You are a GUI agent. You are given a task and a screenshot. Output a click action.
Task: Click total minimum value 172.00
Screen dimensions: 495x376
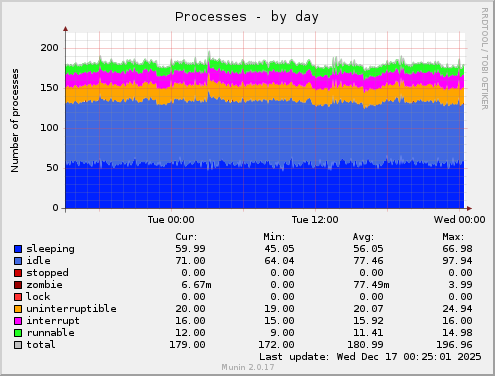(x=276, y=345)
